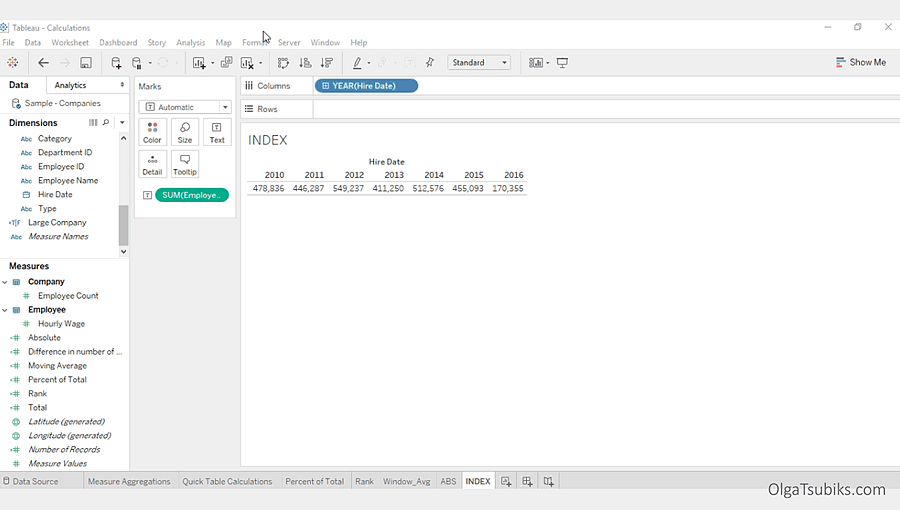
Task: Click the Redo forward arrow
Action: coord(64,63)
